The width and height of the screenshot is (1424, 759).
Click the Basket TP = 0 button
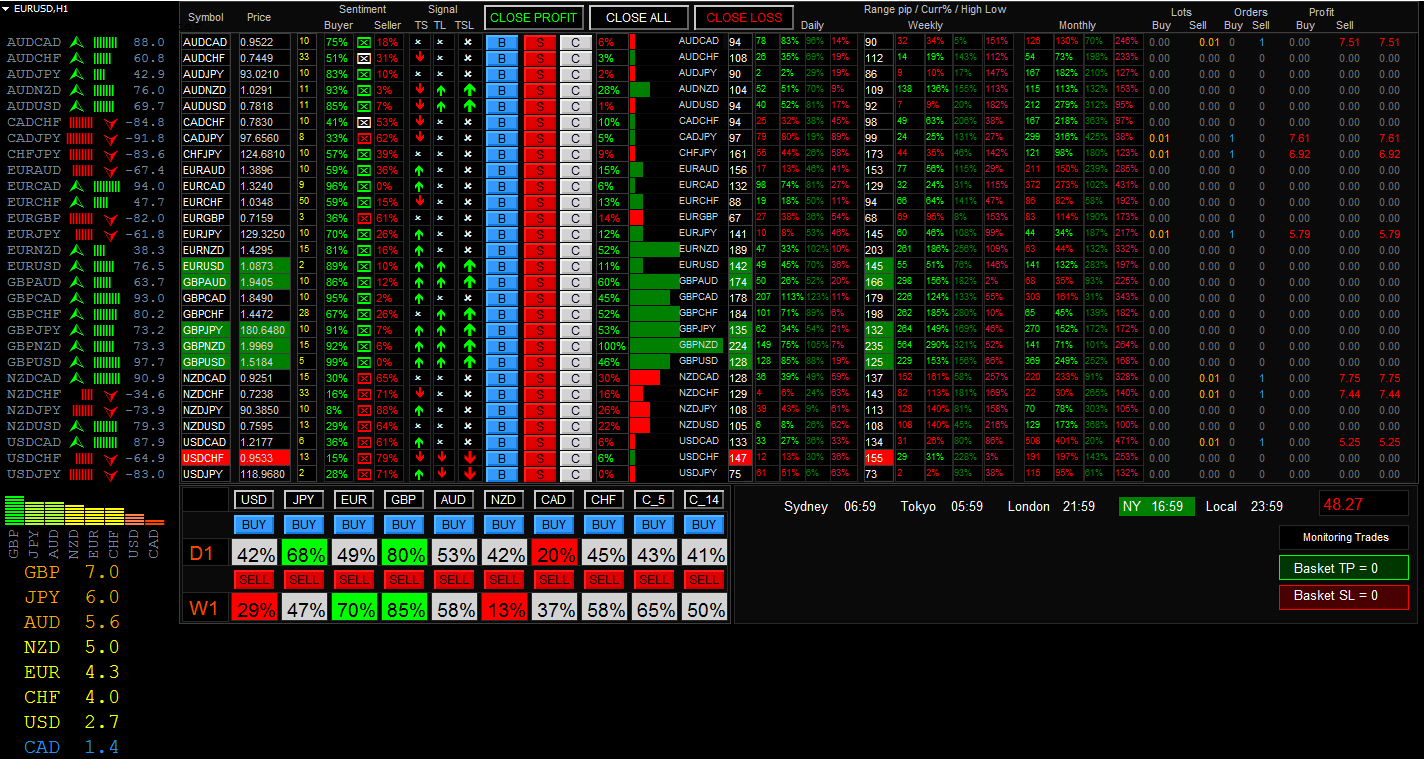click(x=1344, y=568)
